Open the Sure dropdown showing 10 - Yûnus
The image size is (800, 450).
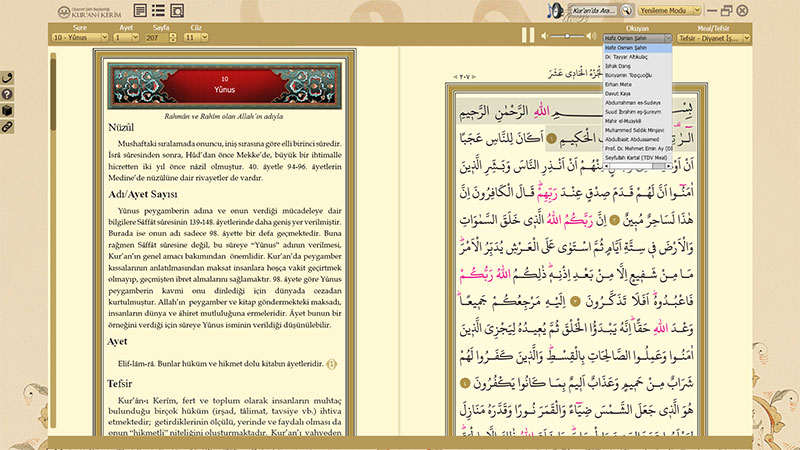coord(80,37)
